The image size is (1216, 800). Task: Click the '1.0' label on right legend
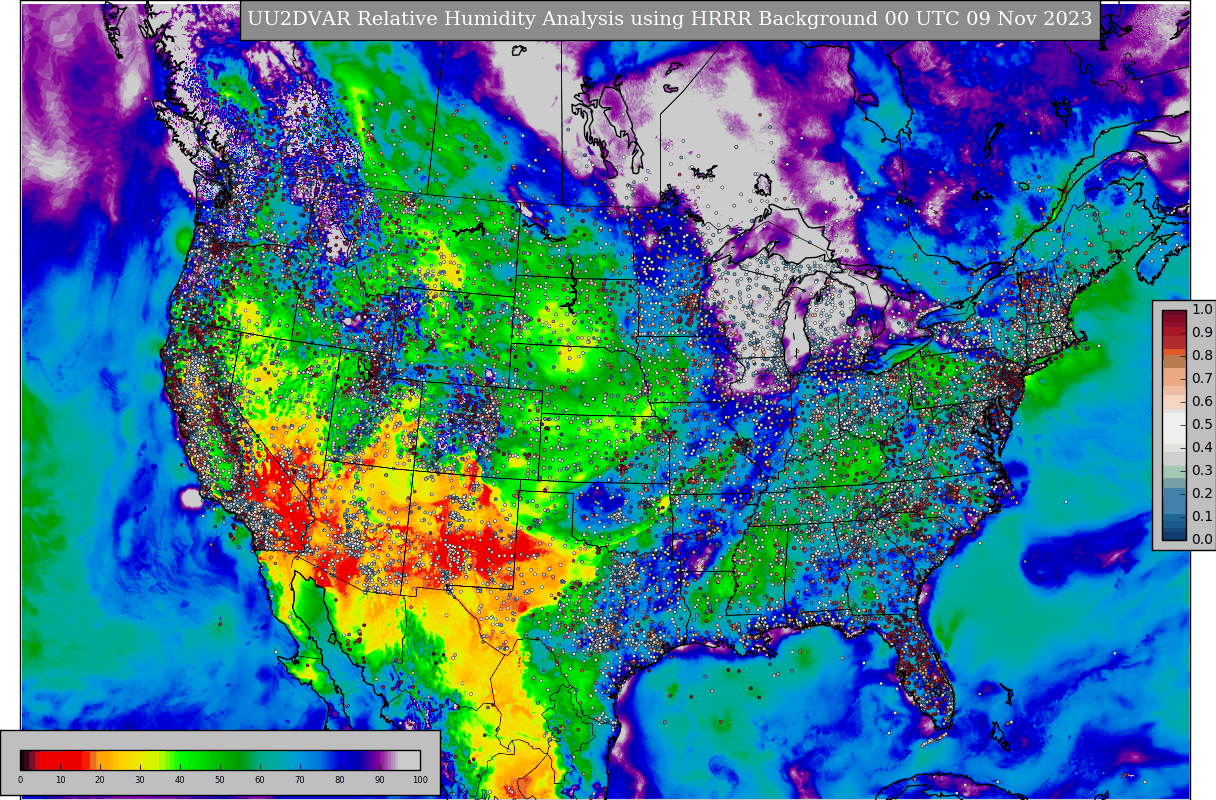pos(1202,310)
